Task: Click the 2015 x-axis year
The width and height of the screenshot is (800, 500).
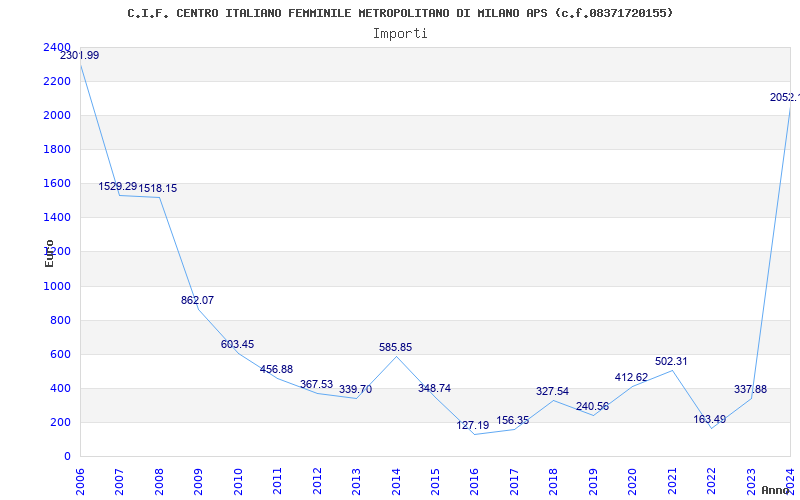Action: click(x=435, y=482)
